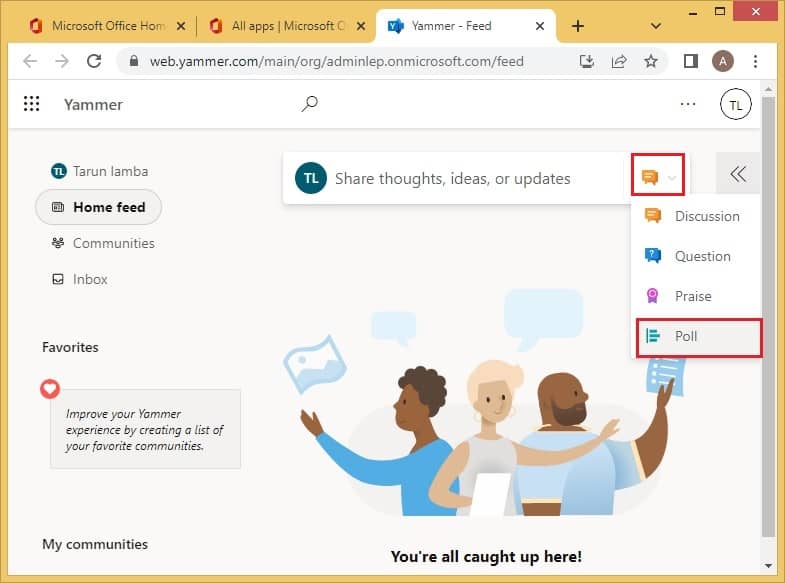
Task: Minimize the browser window
Action: [693, 12]
